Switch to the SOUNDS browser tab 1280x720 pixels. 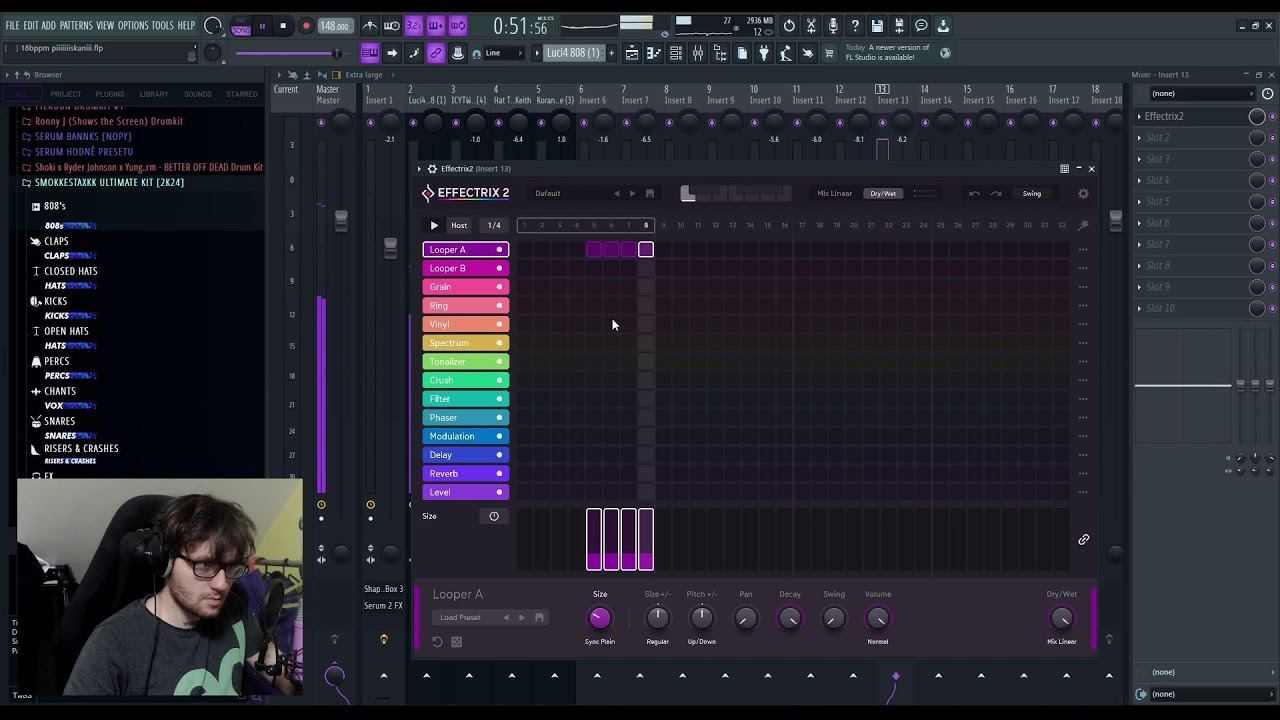tap(197, 94)
